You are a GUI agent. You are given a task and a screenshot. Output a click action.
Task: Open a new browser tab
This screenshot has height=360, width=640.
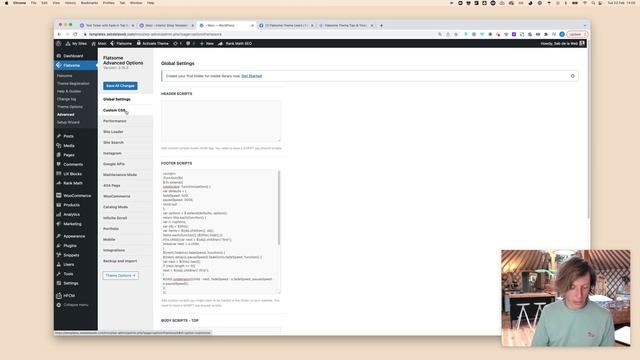point(382,25)
